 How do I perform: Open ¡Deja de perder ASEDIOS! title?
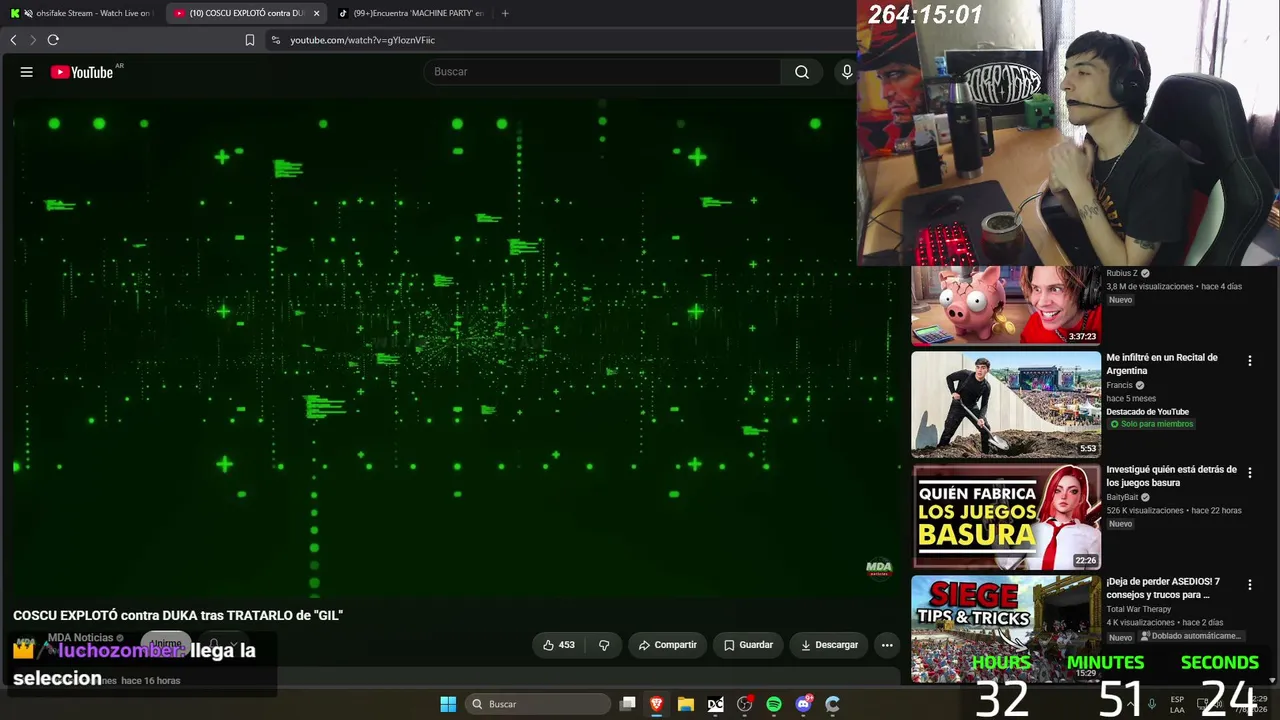1163,588
